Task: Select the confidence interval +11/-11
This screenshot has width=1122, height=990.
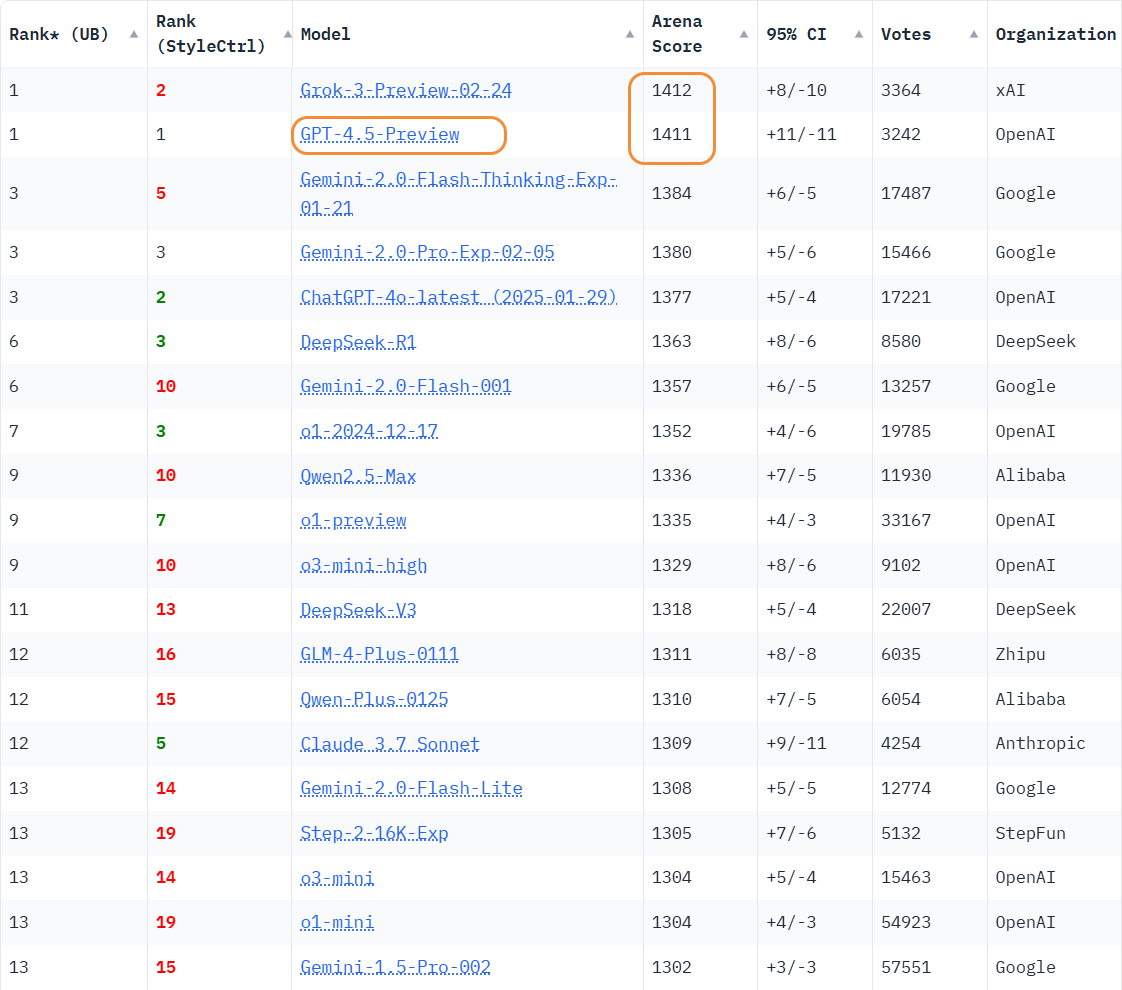Action: 801,134
